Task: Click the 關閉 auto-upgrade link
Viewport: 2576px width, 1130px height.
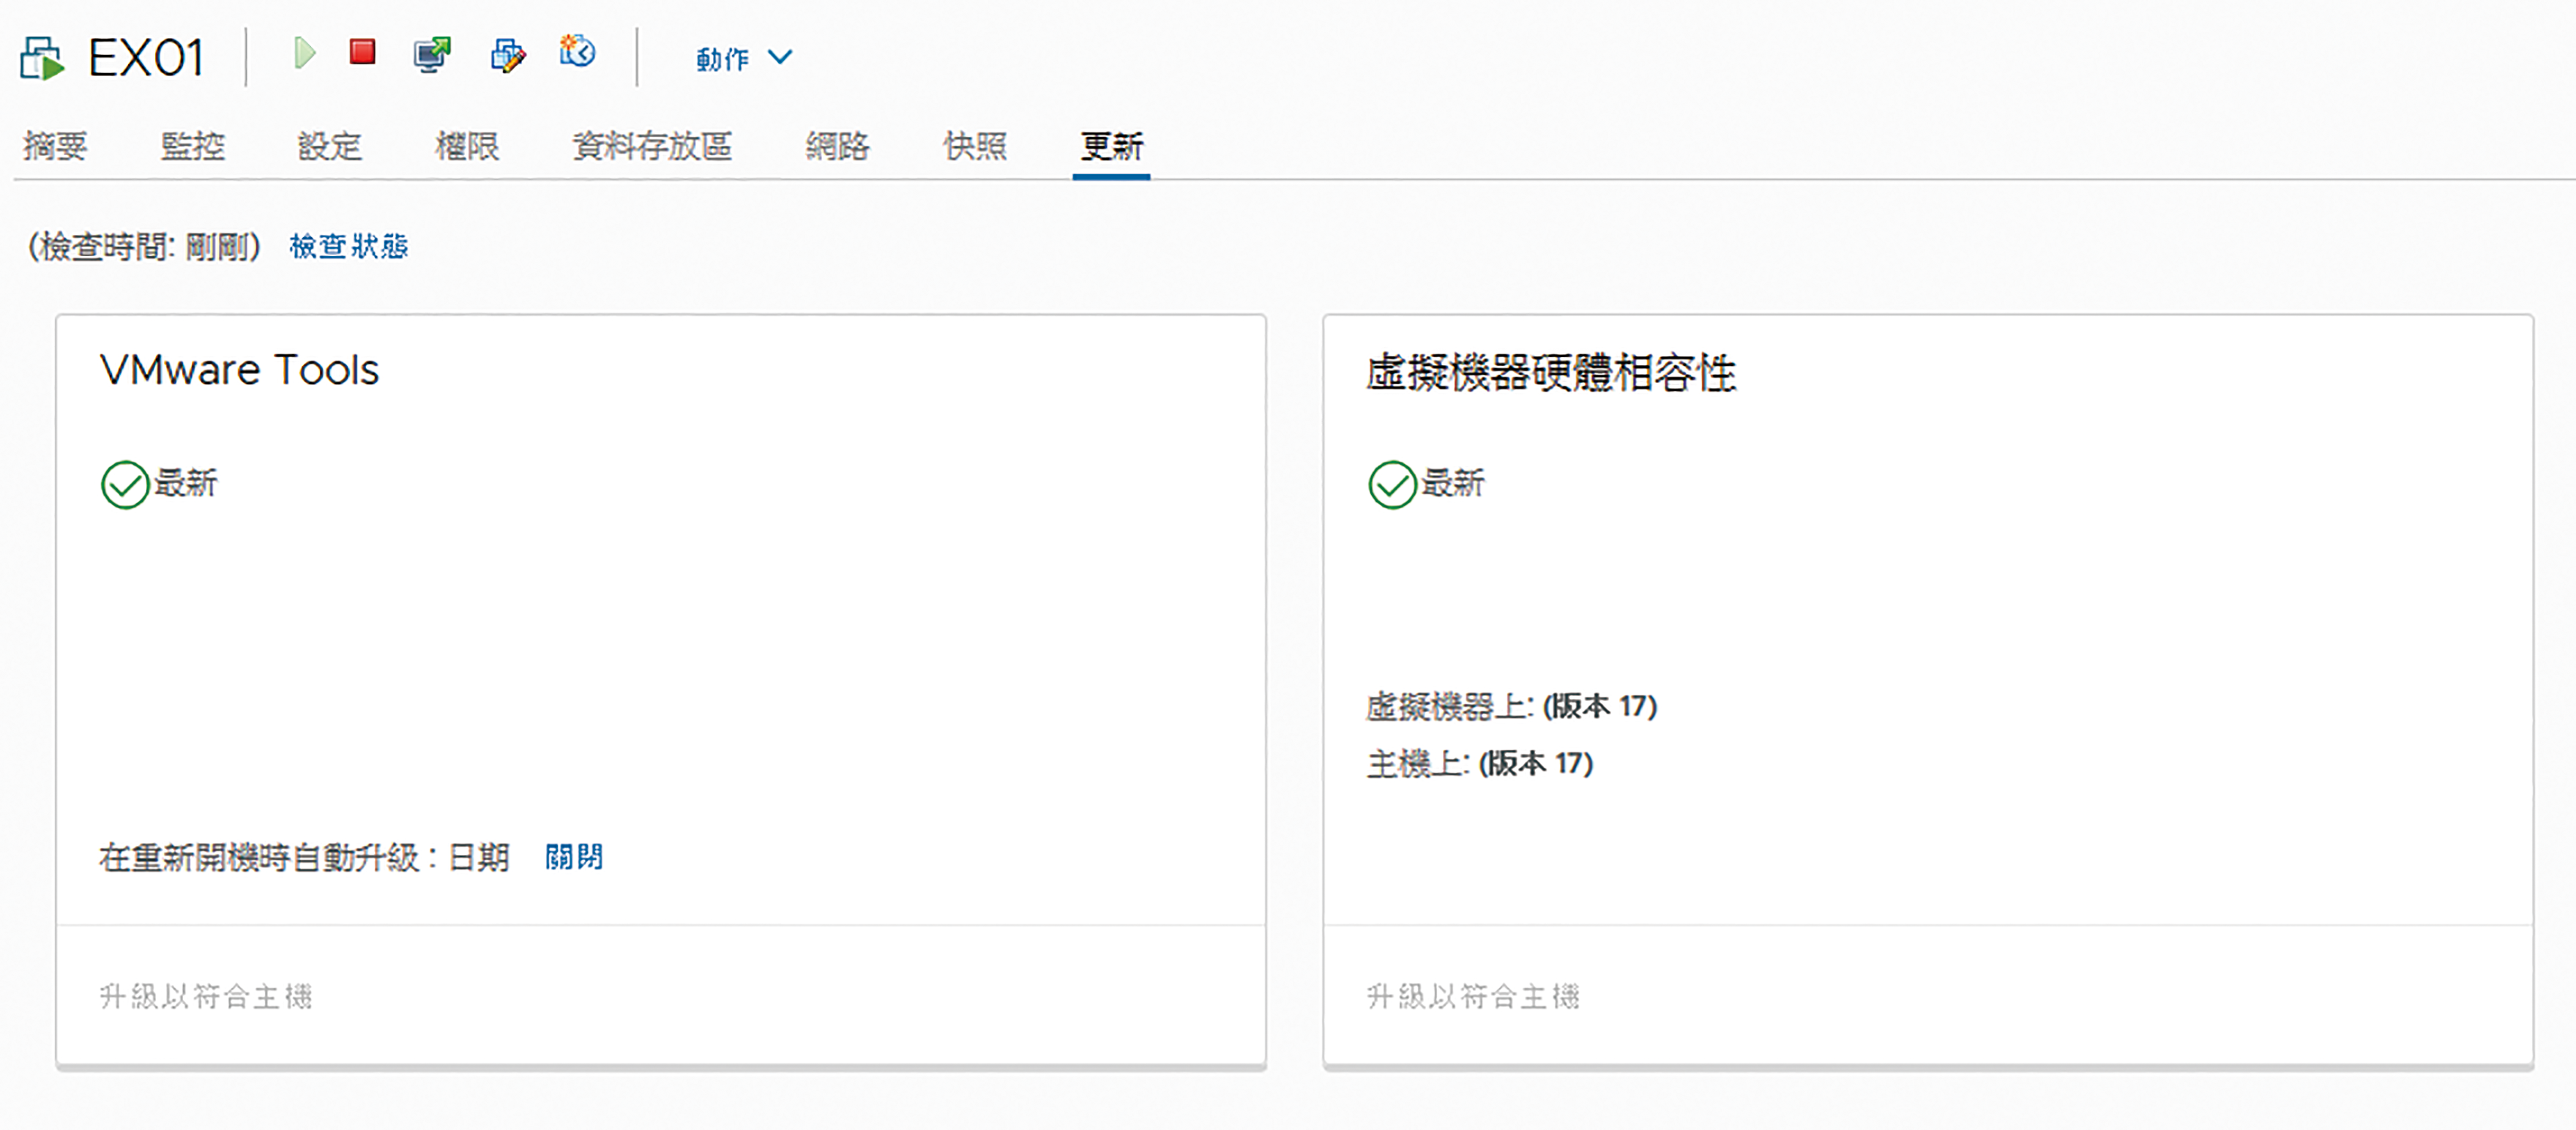Action: point(574,857)
